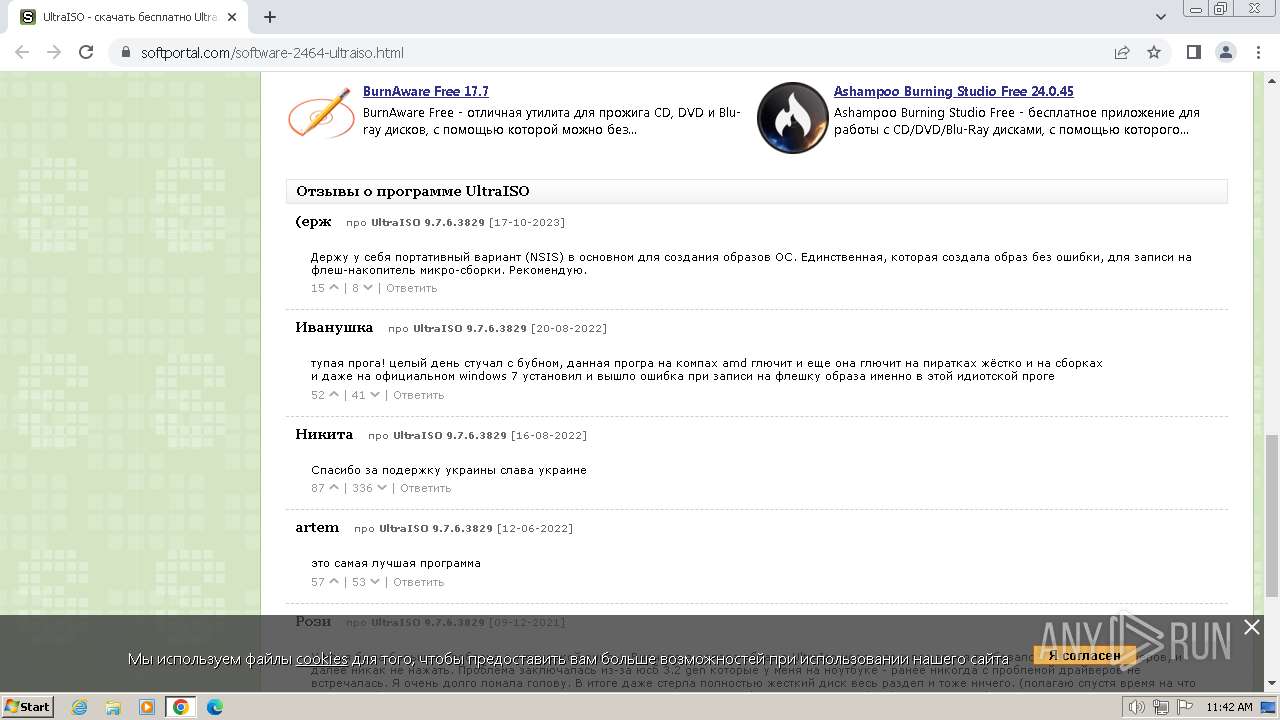Click the vertical page scrollbar thumb
Screen dimensions: 1280x720
point(1271,515)
